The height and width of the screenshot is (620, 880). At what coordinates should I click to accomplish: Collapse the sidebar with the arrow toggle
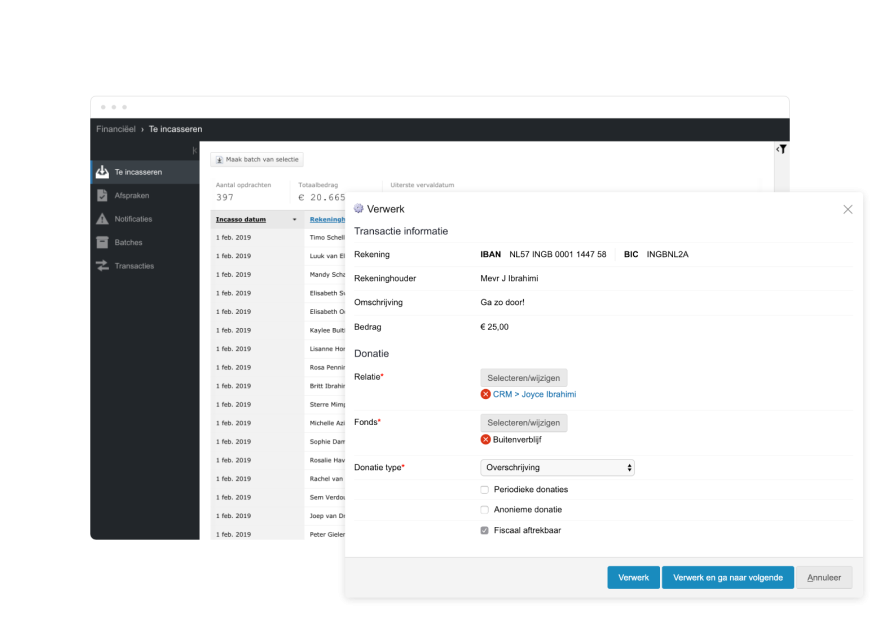tap(194, 150)
